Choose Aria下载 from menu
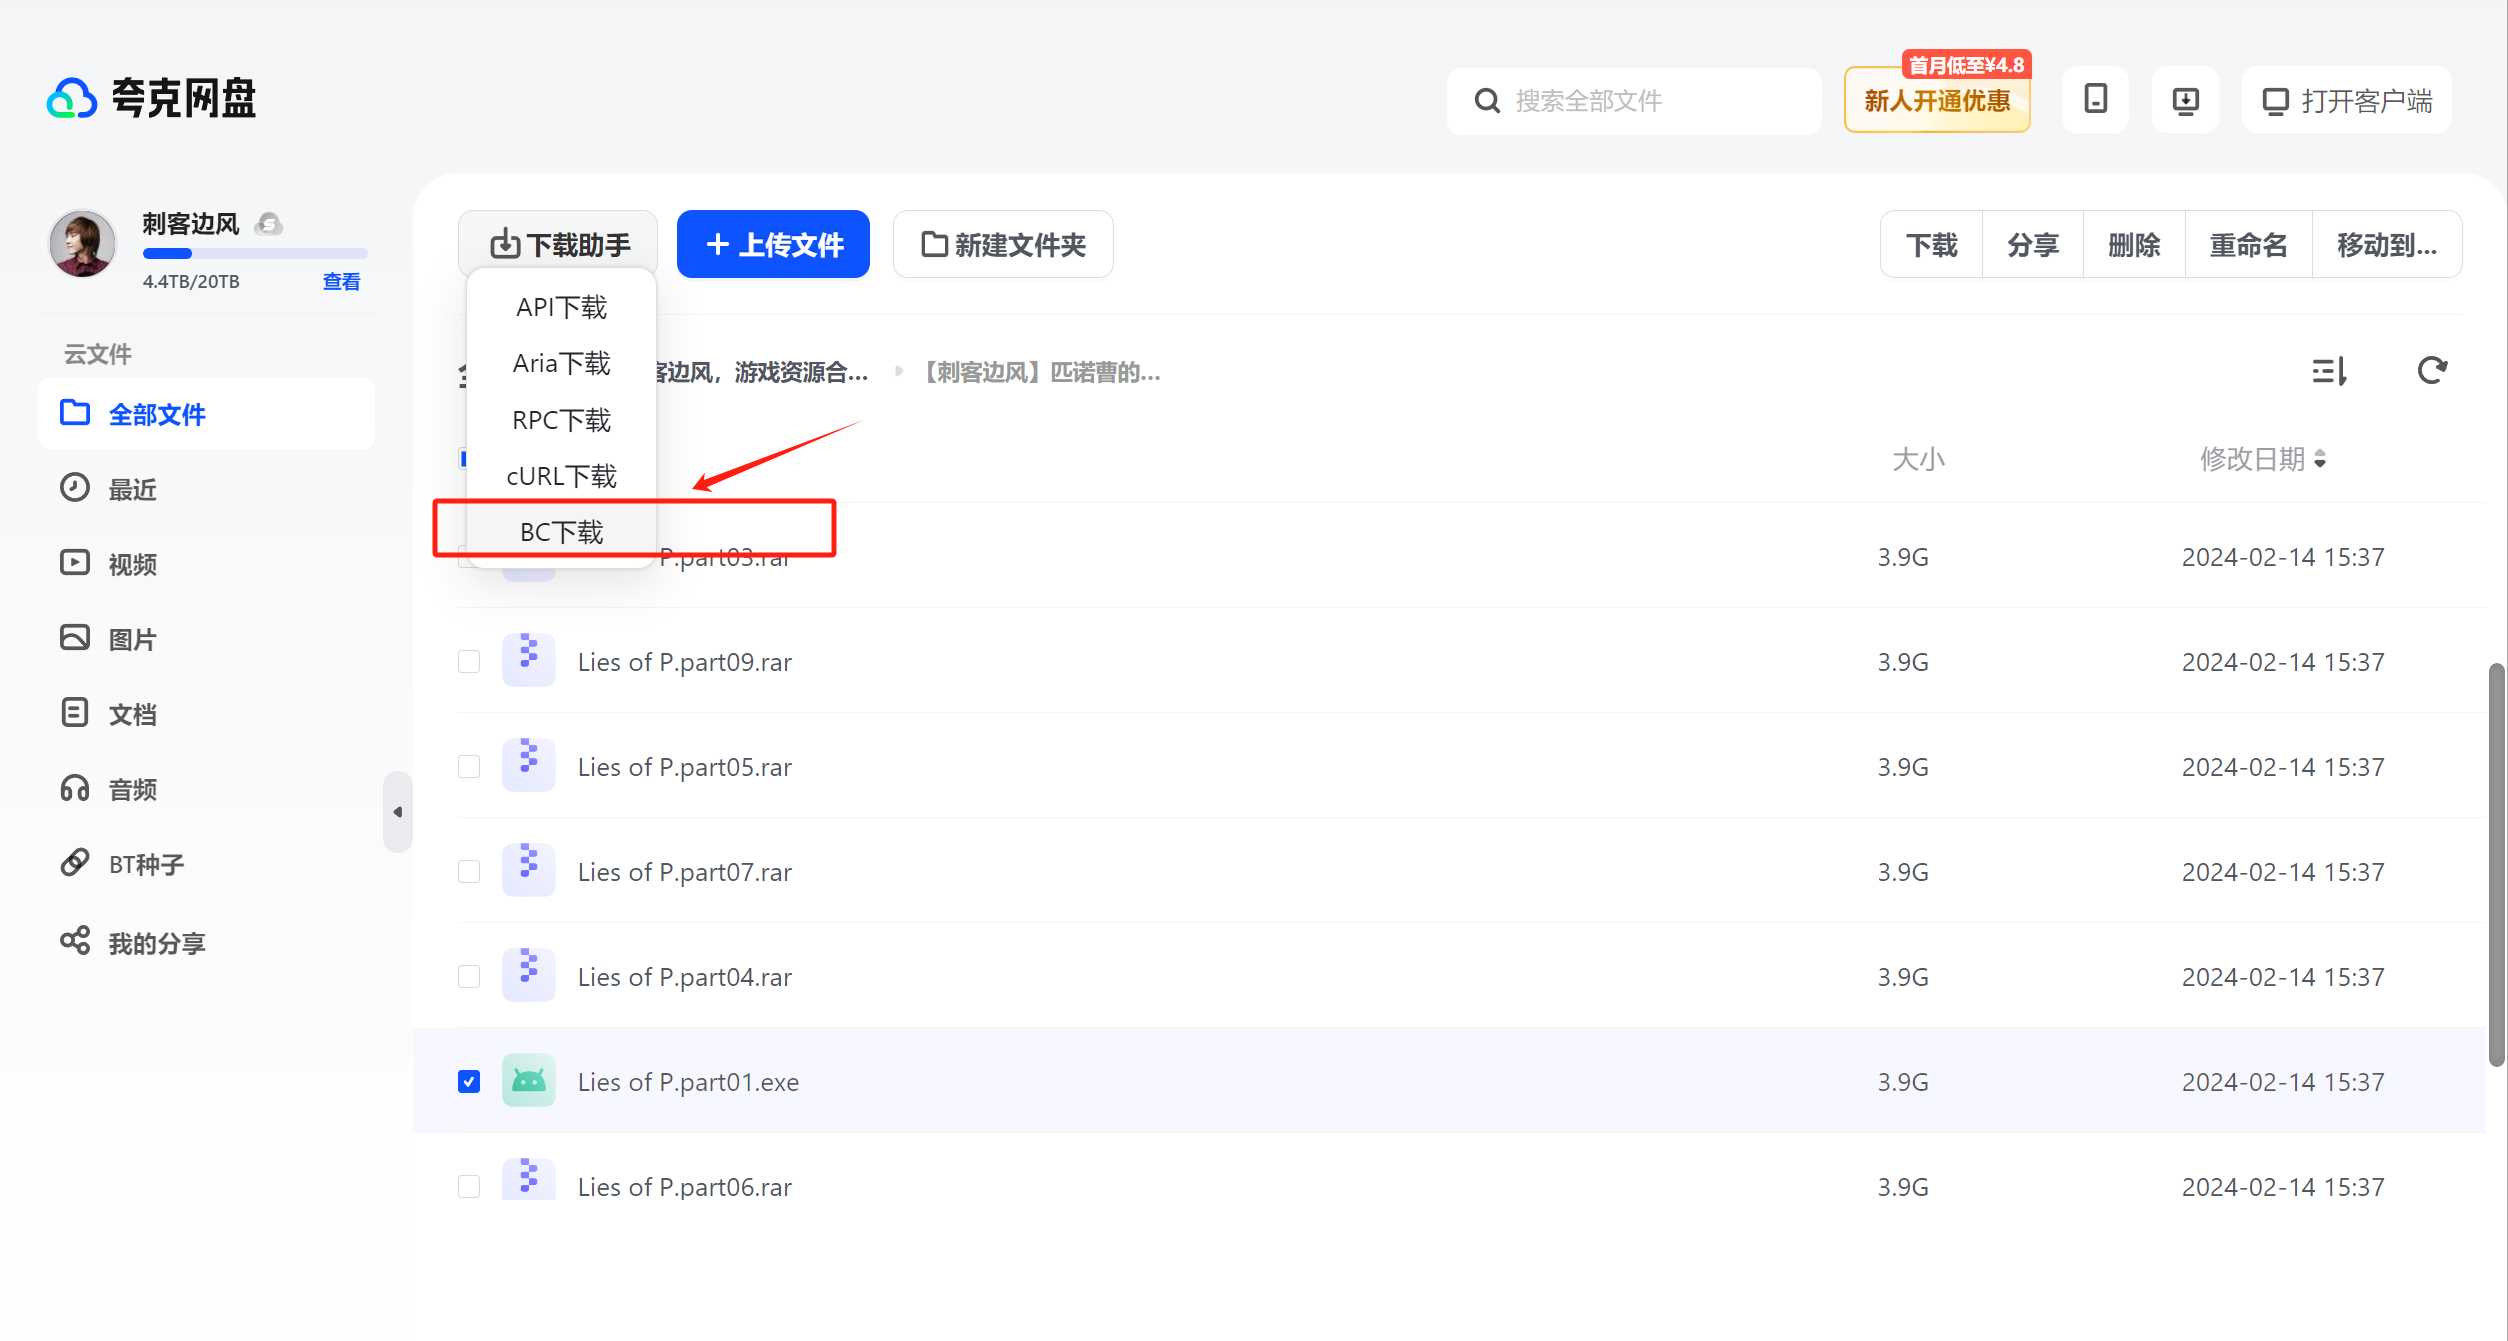 click(561, 363)
